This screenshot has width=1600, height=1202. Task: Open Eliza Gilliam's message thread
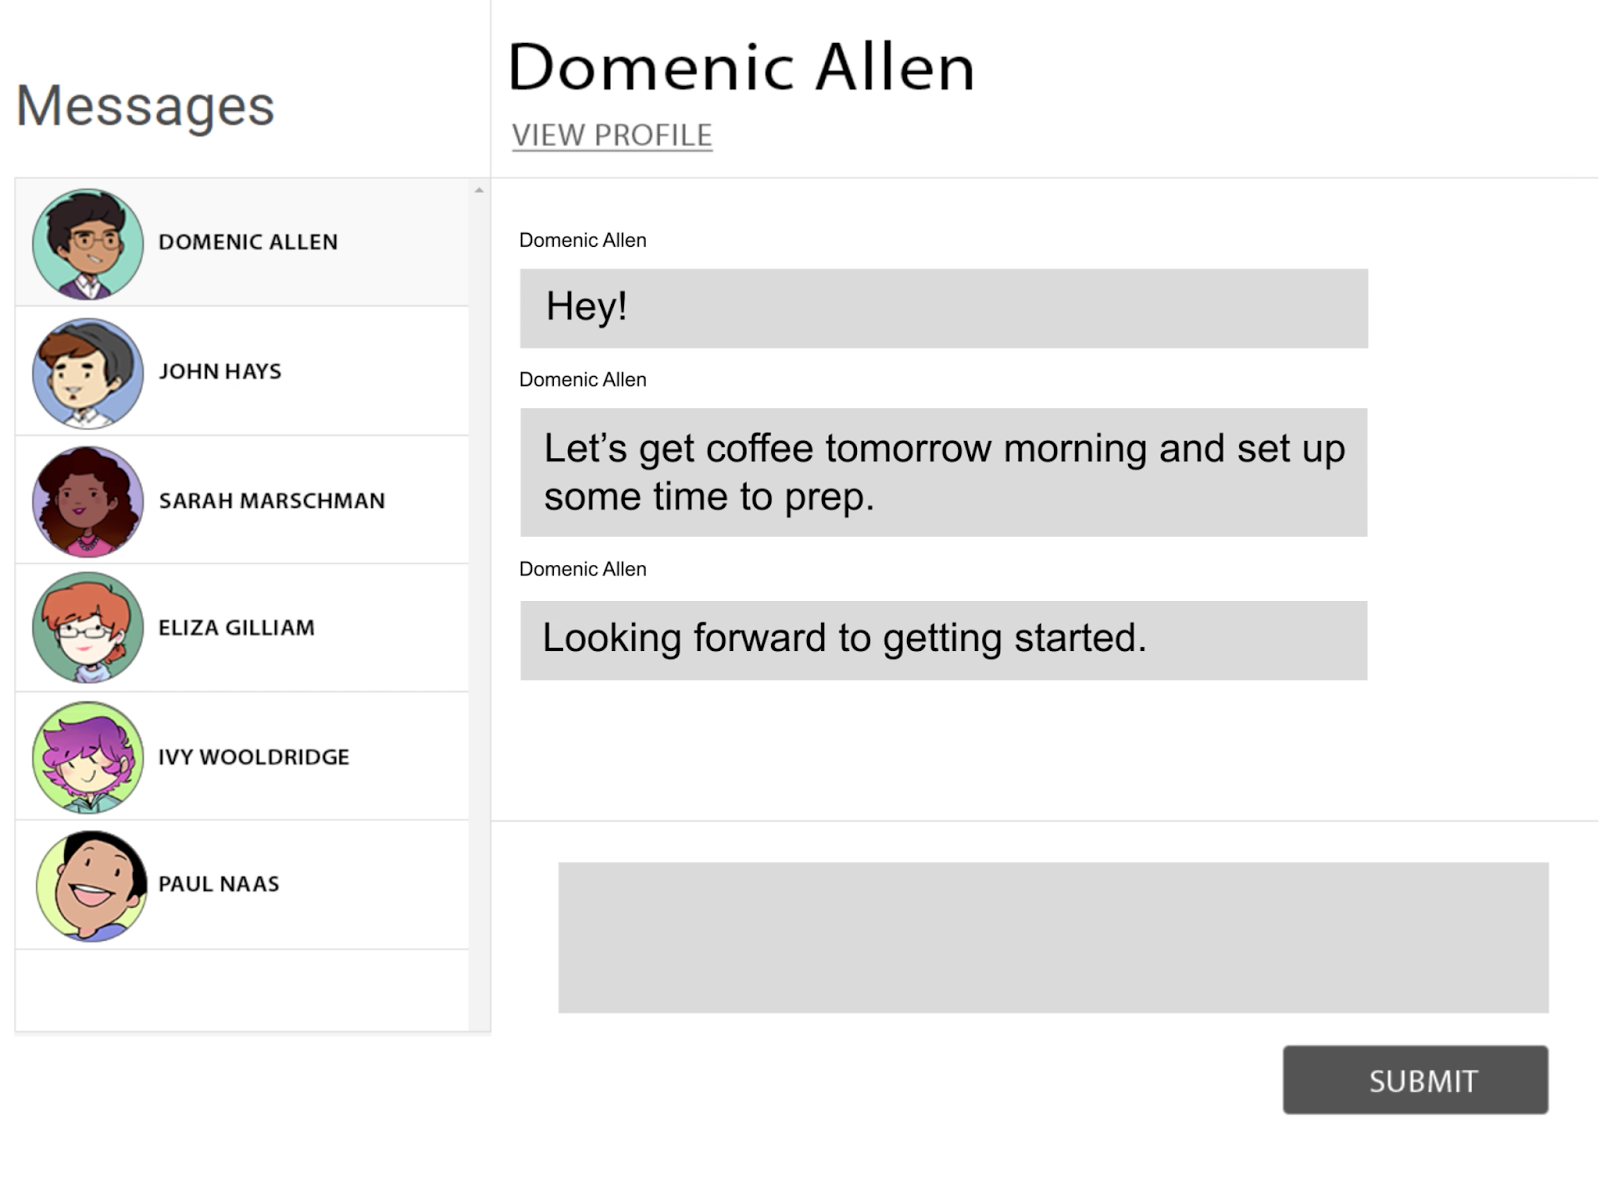236,628
